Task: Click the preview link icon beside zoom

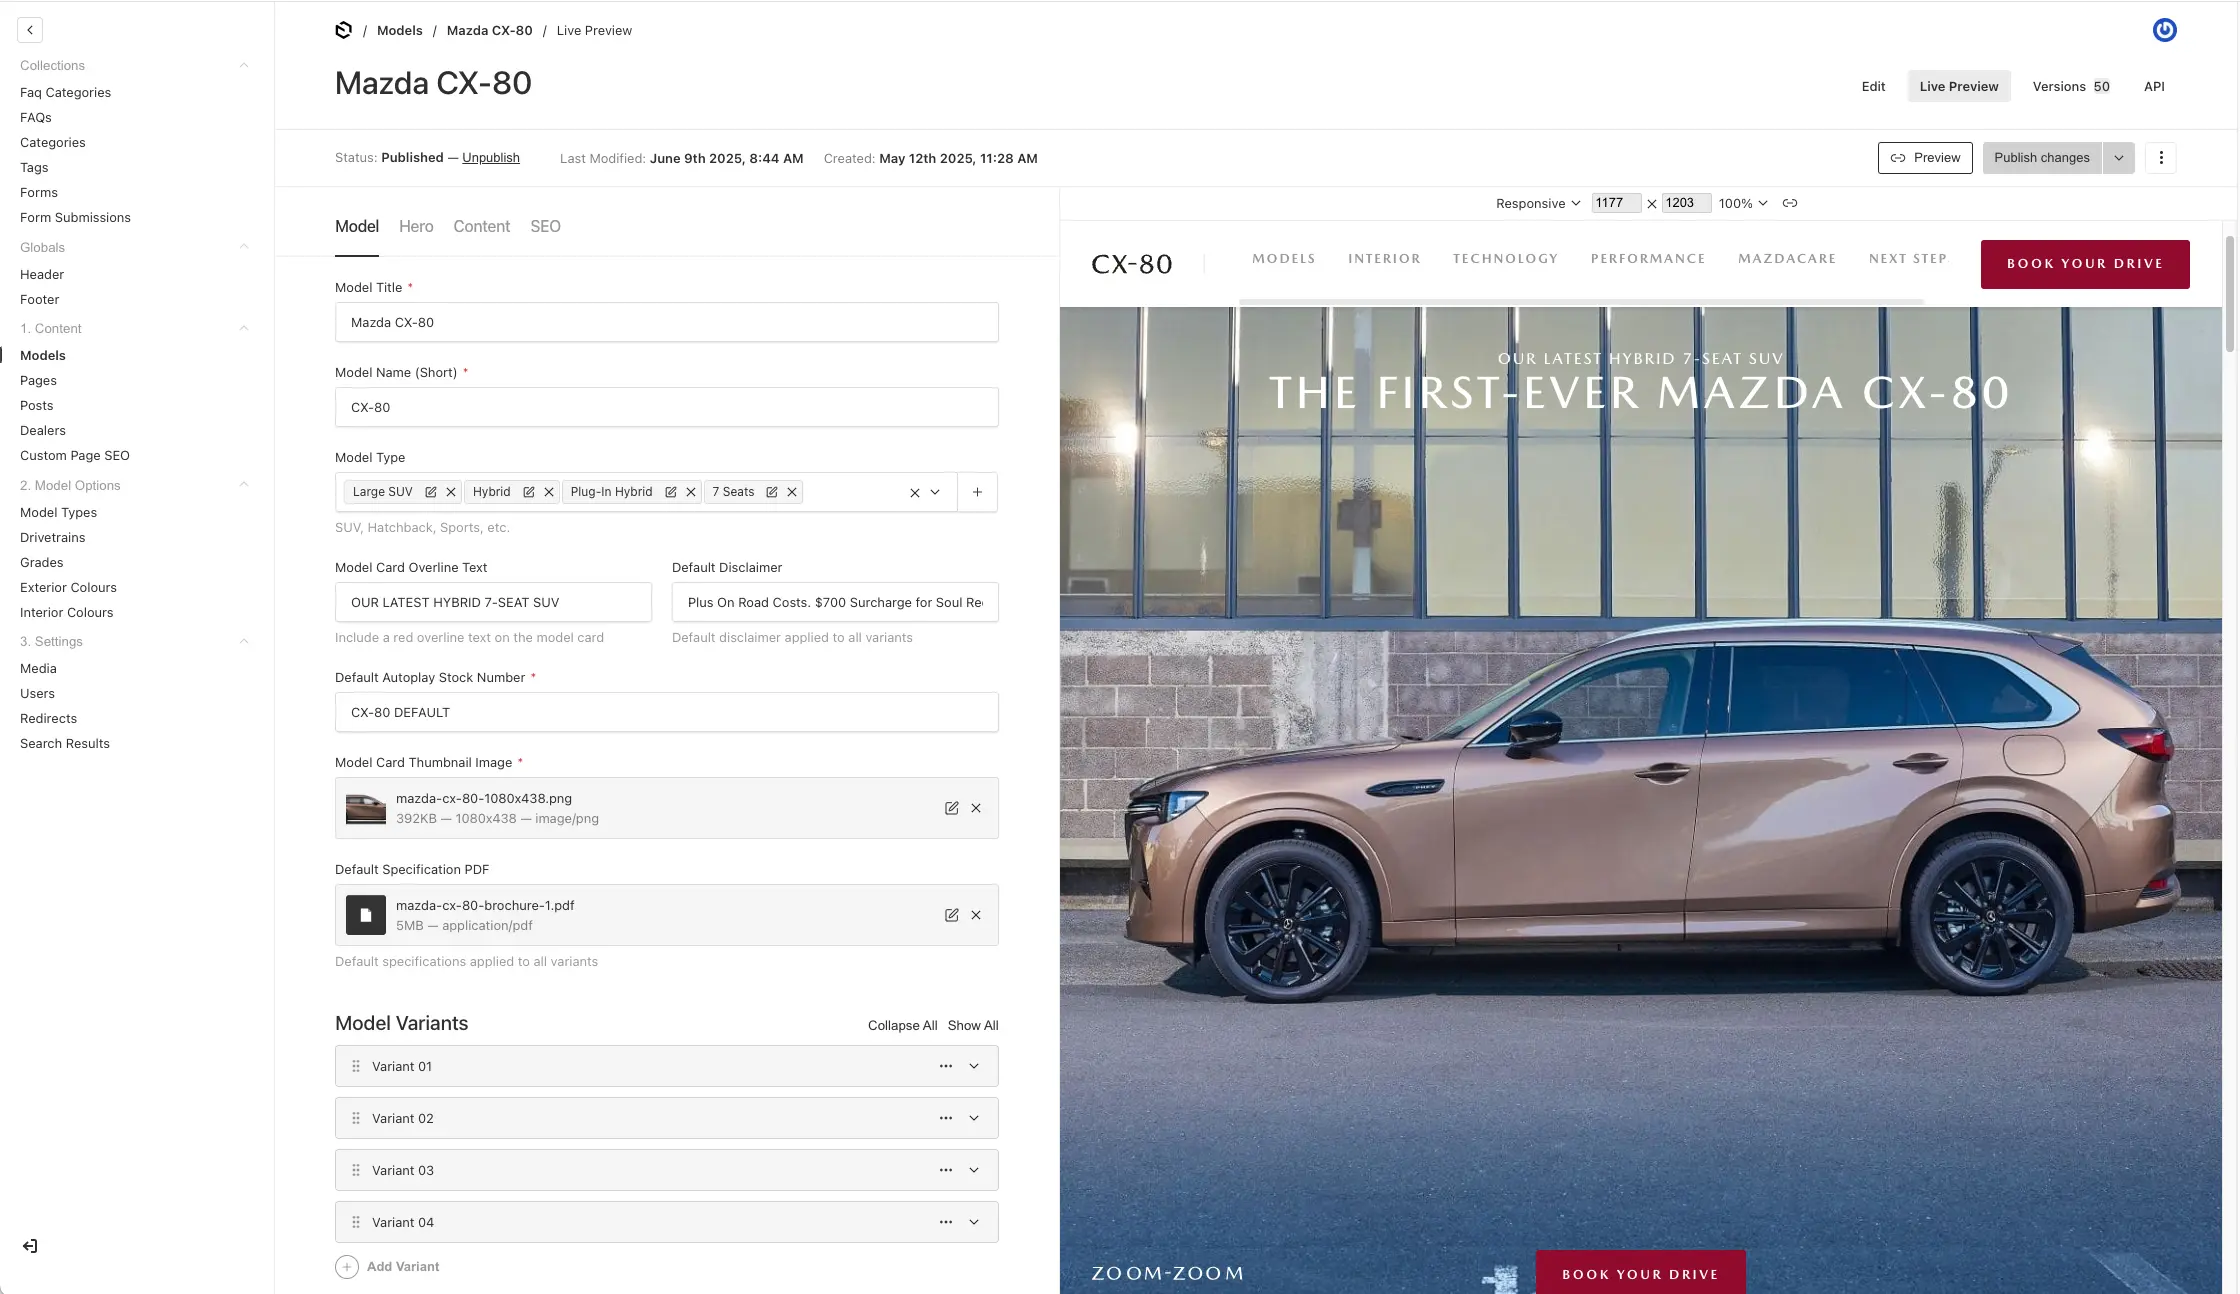Action: tap(1790, 203)
